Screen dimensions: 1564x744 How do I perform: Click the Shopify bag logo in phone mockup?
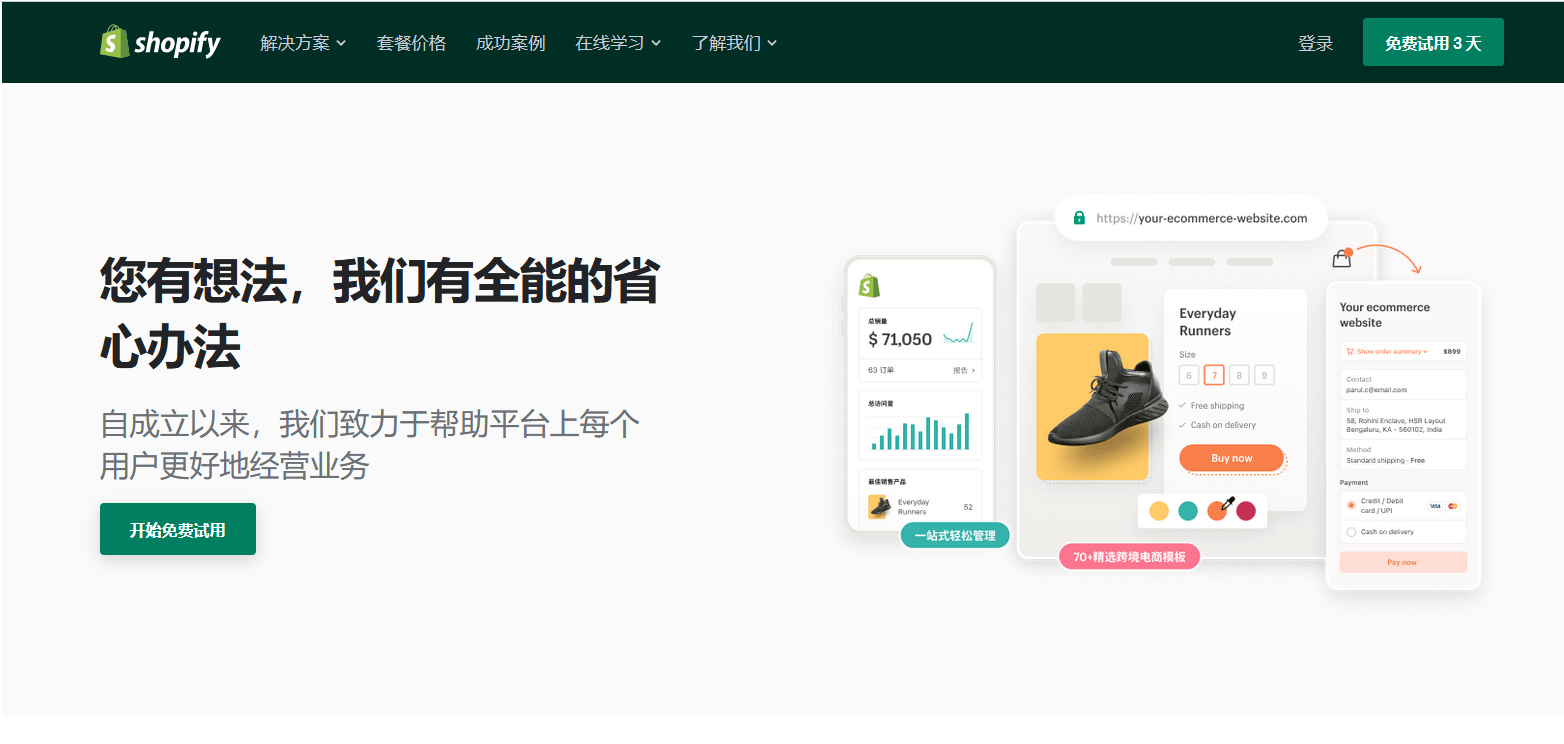click(x=869, y=285)
